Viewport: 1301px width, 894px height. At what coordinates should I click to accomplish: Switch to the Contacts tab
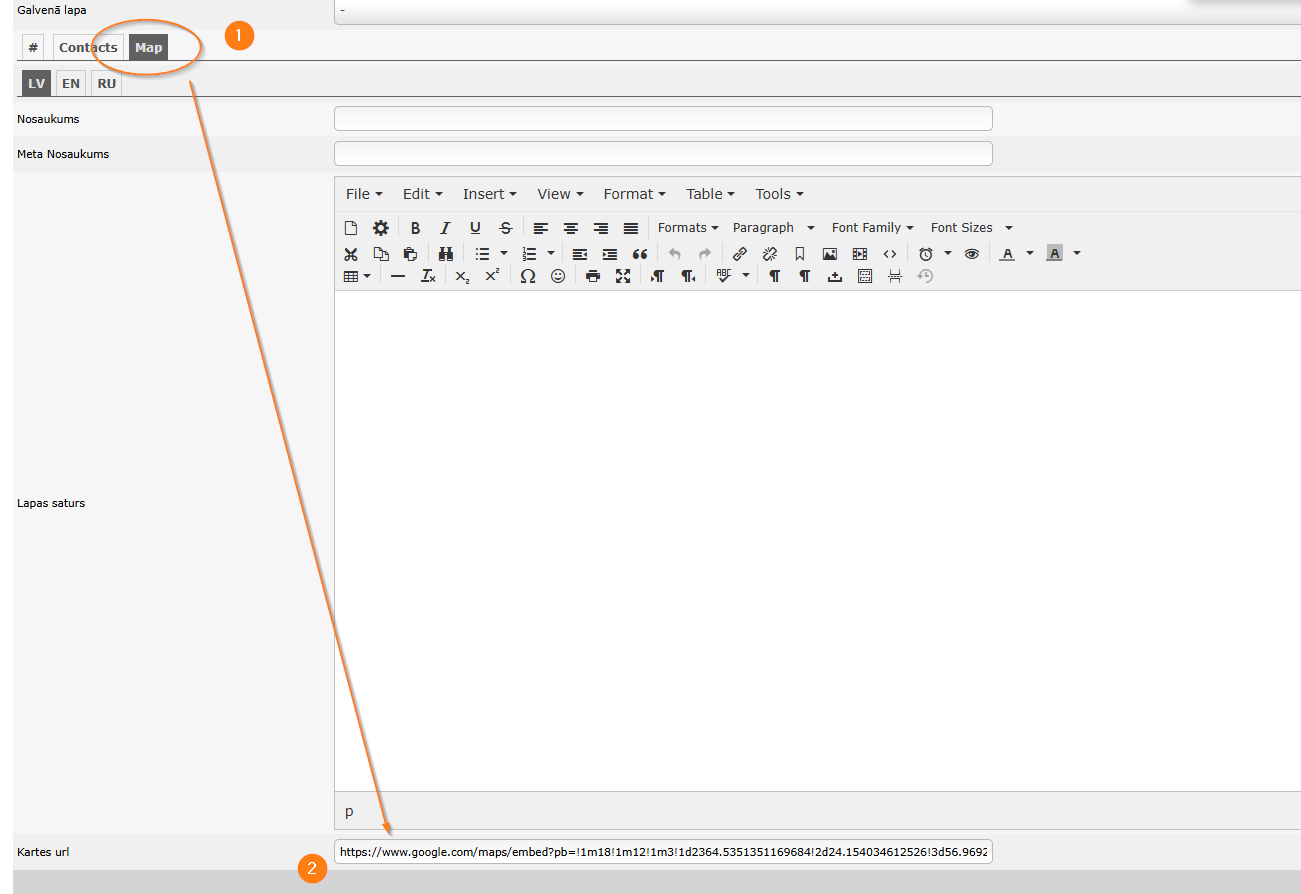[88, 48]
